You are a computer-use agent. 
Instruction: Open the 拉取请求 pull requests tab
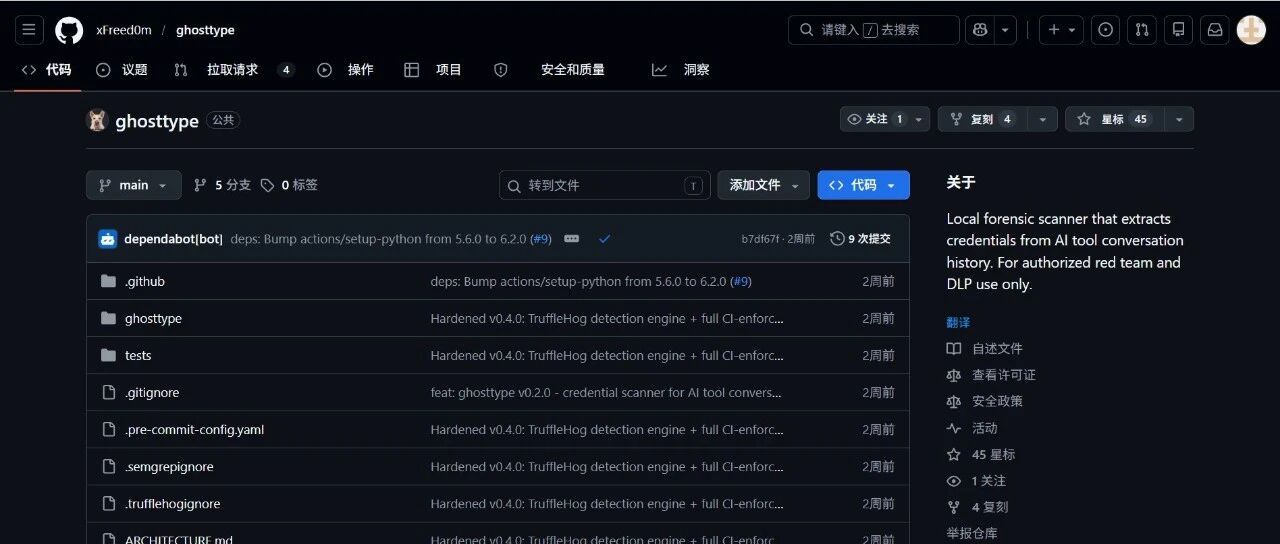234,70
